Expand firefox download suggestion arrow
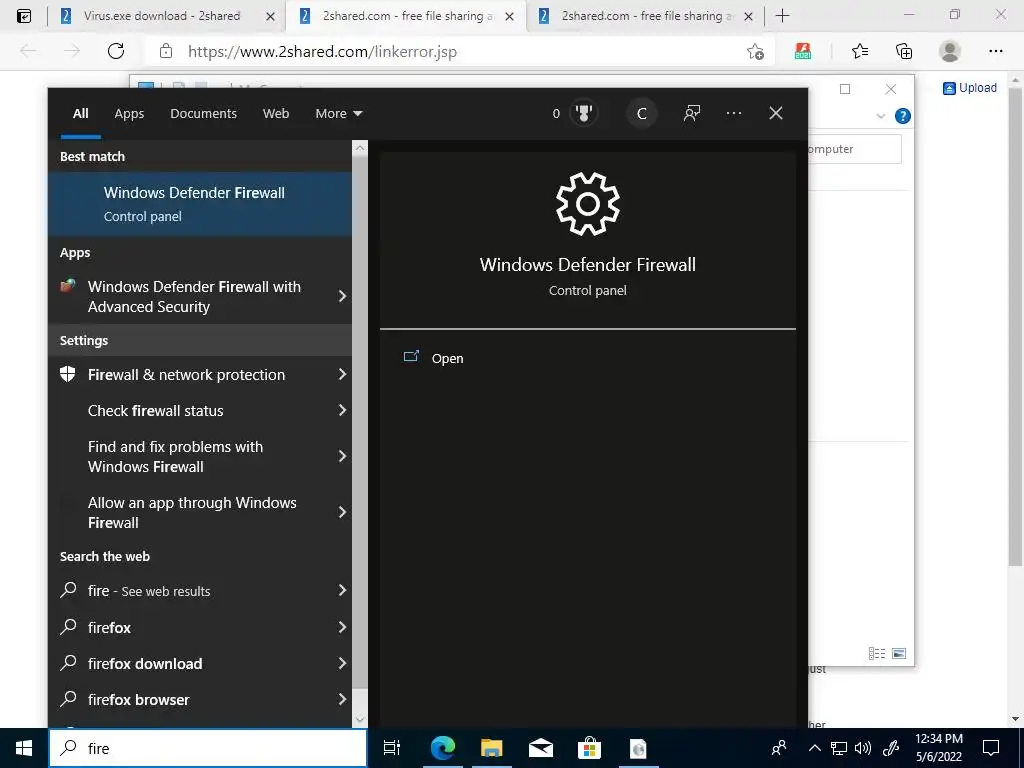This screenshot has width=1024, height=768. (342, 664)
